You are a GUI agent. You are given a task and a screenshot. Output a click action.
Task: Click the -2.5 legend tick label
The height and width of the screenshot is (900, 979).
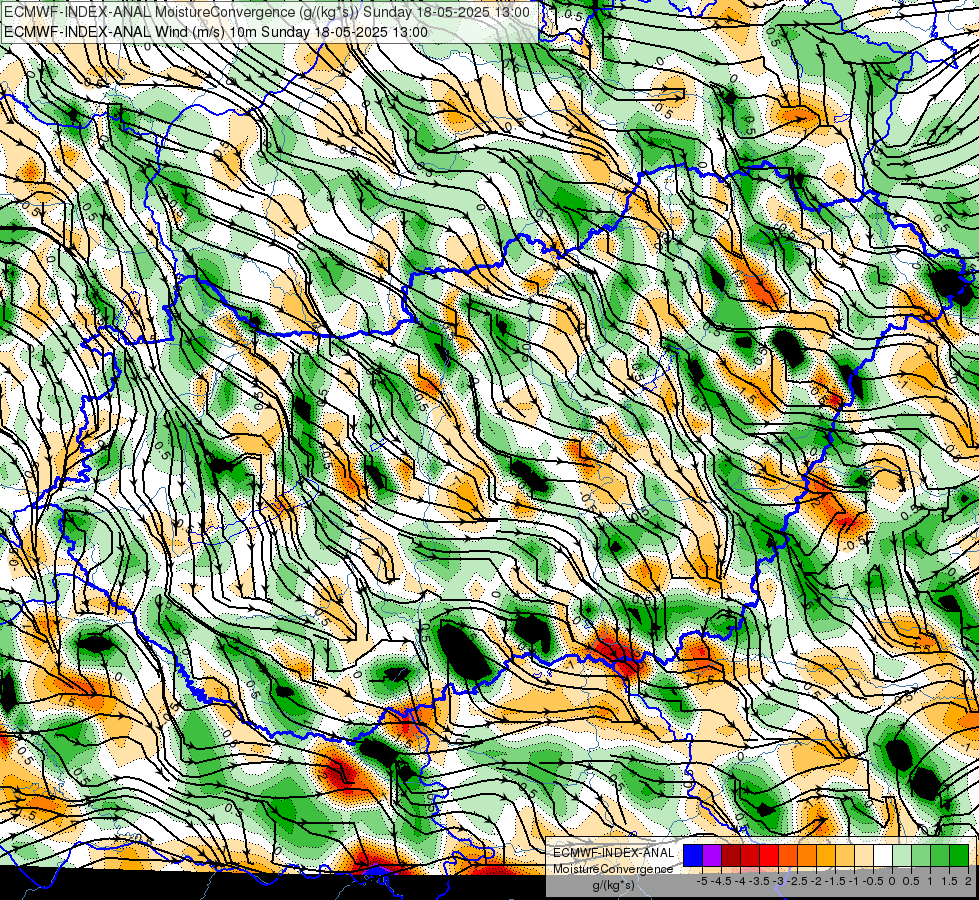pos(797,881)
